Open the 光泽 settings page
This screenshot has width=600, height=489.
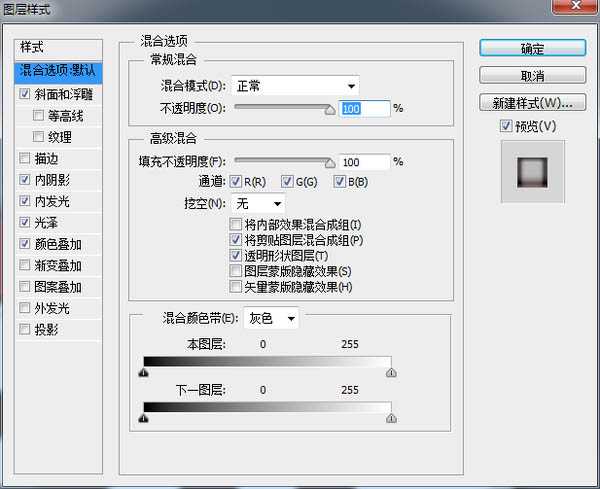coord(46,223)
